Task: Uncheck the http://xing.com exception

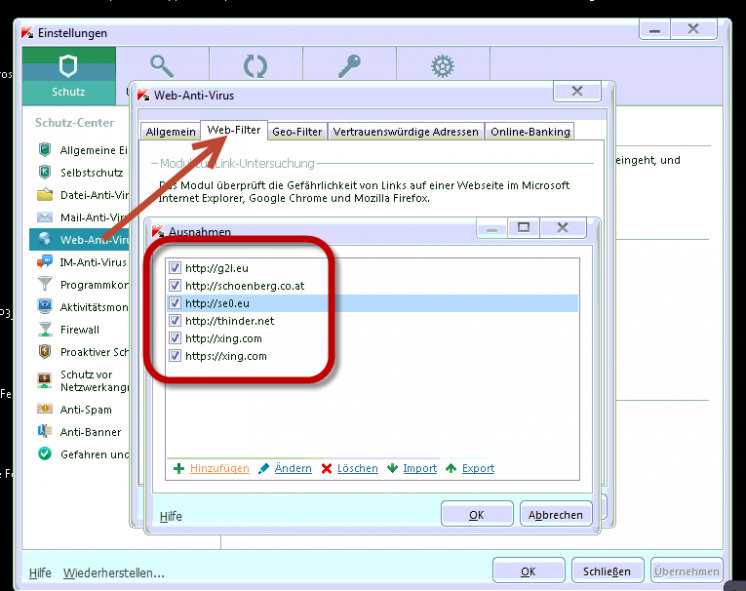Action: tap(175, 338)
